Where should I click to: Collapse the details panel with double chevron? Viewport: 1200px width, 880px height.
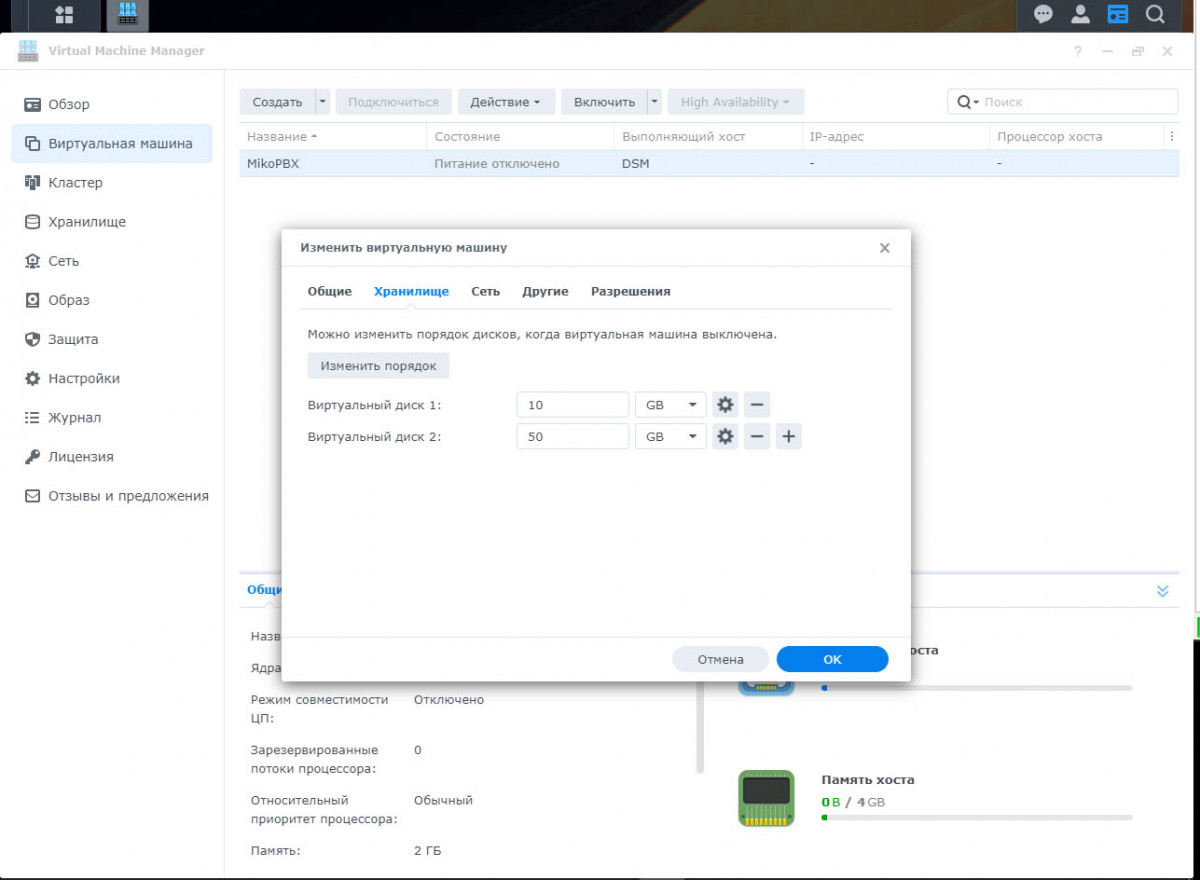[x=1162, y=591]
